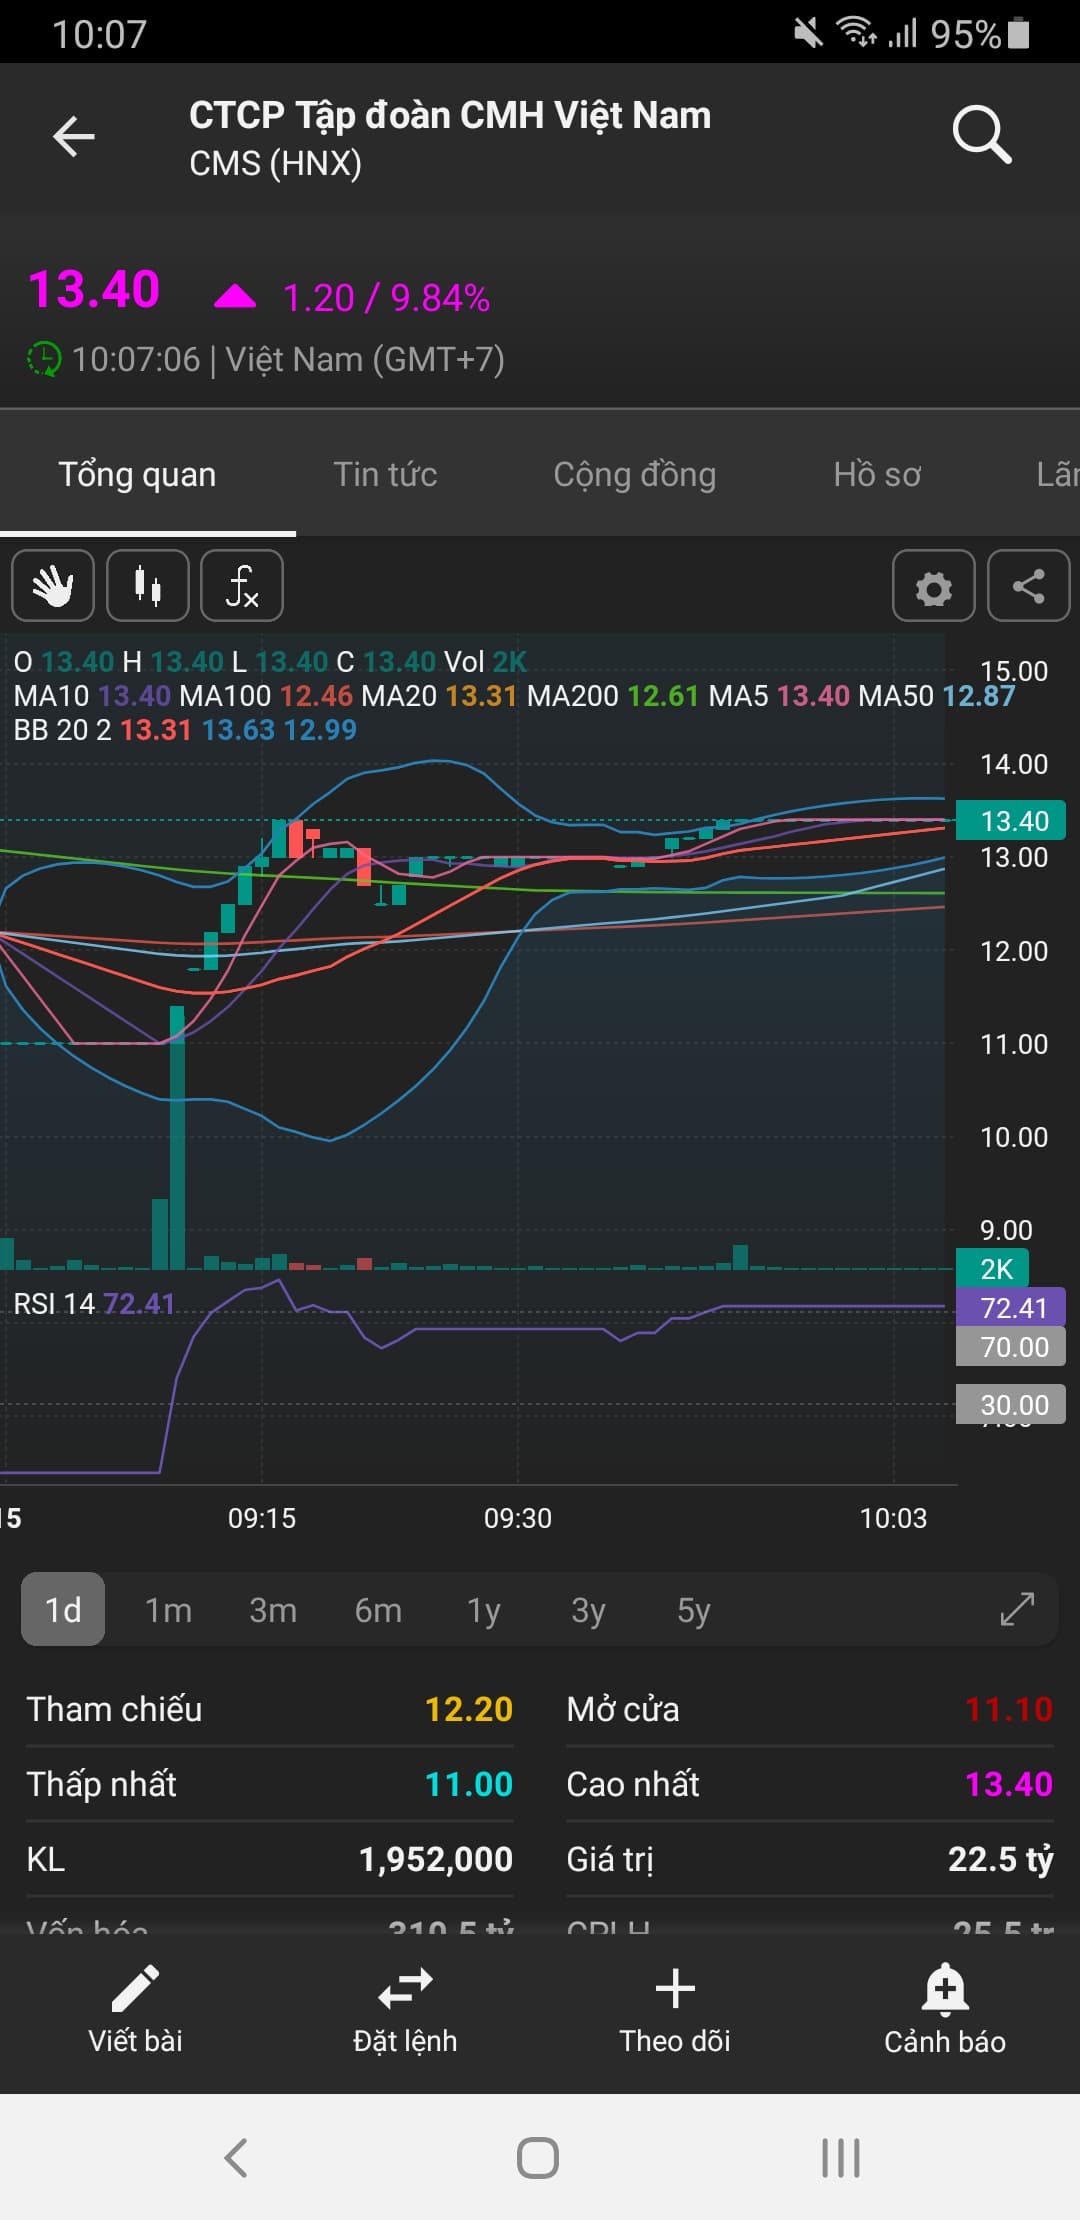This screenshot has width=1080, height=2220.
Task: Open chart settings gear
Action: point(933,587)
